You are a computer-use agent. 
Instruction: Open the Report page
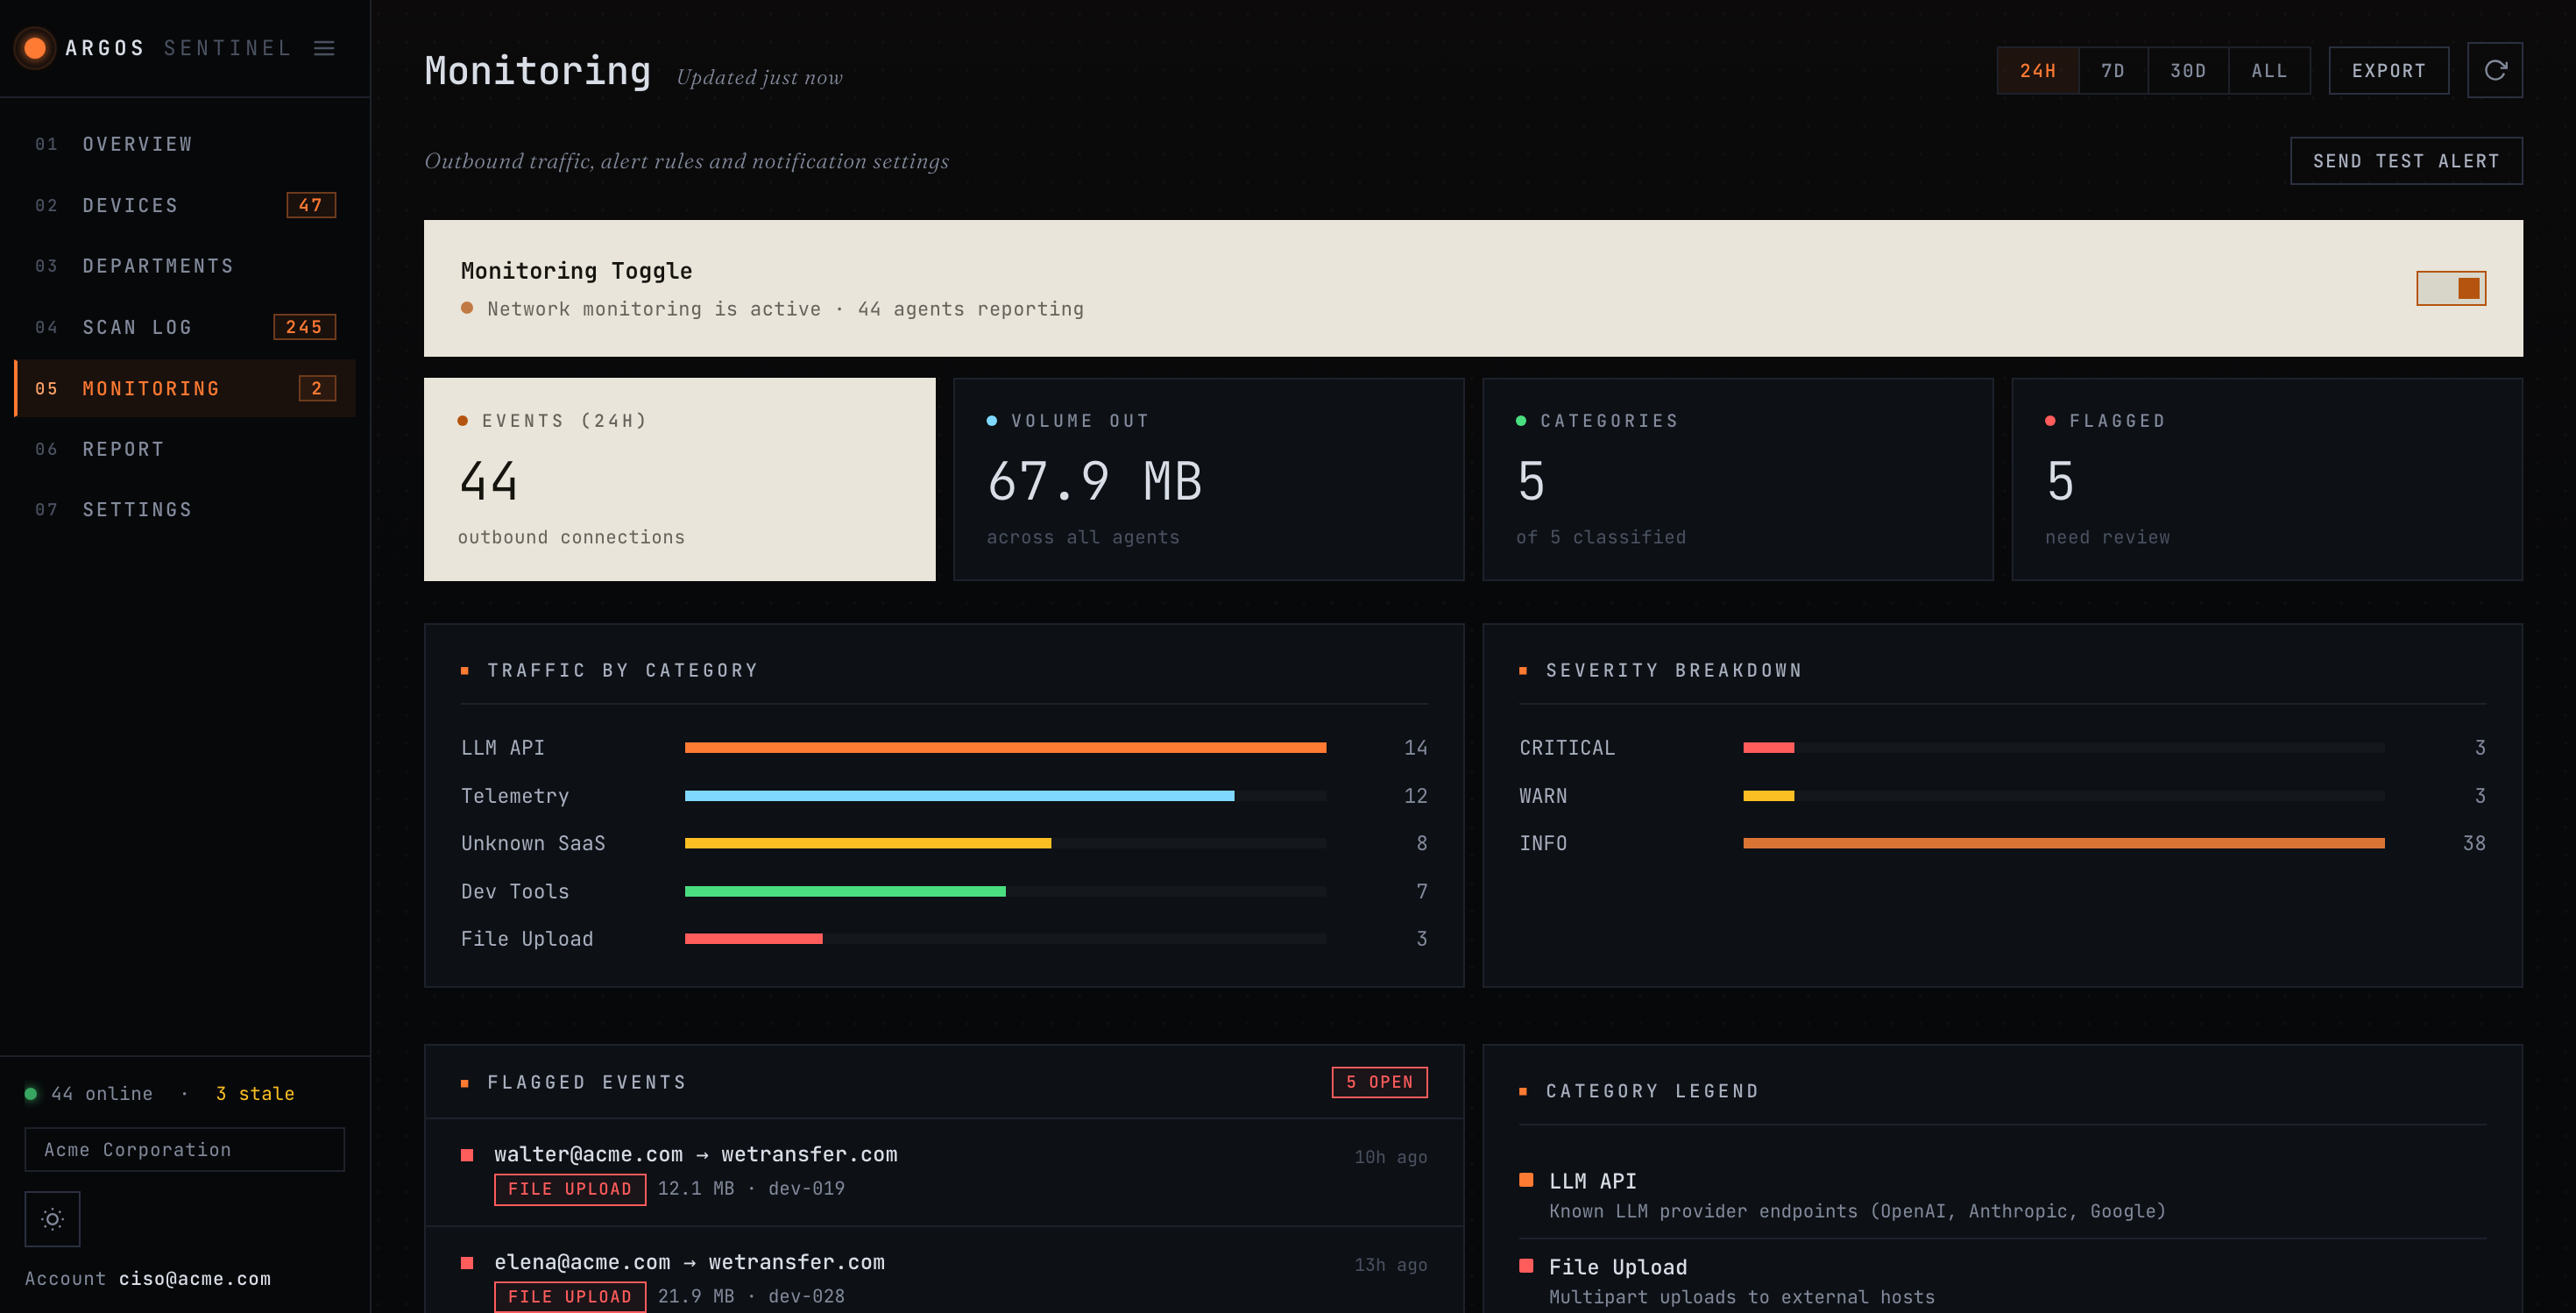click(185, 449)
